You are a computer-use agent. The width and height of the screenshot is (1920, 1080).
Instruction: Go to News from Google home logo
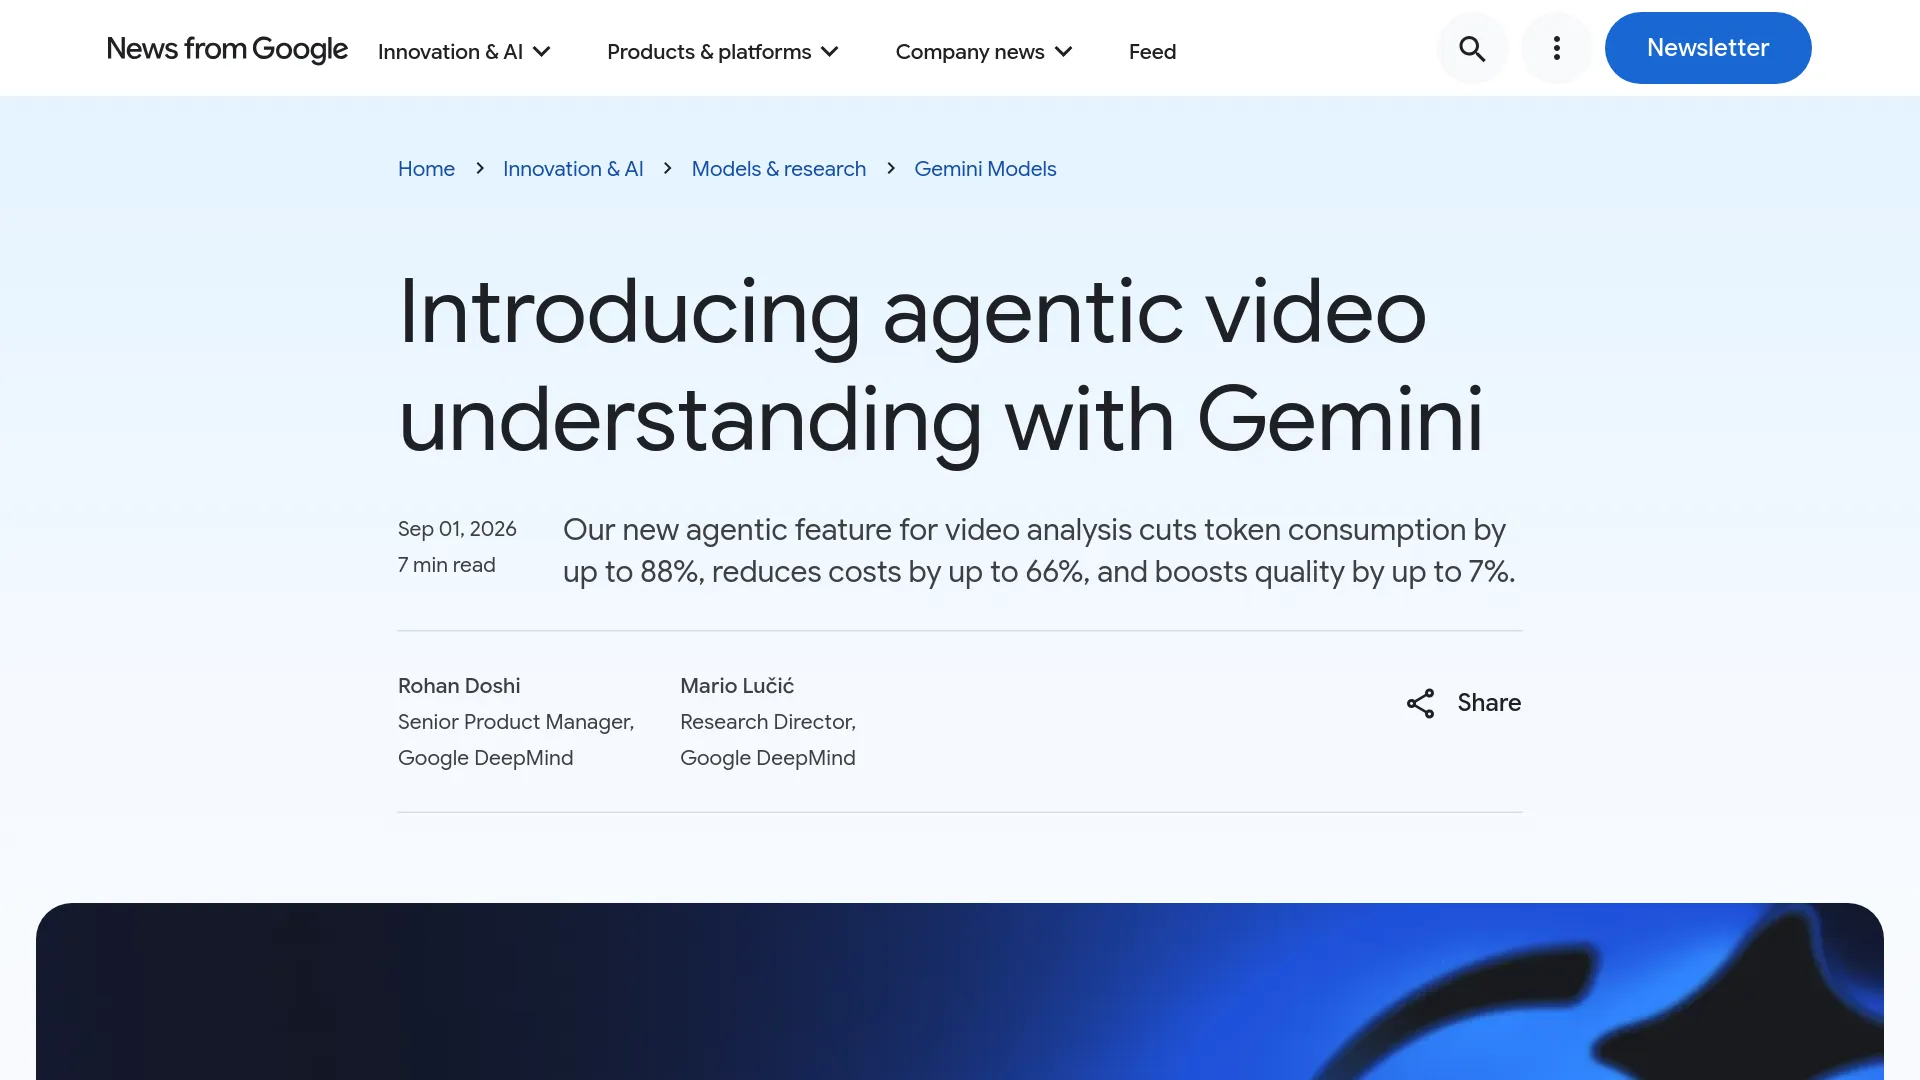(x=227, y=49)
